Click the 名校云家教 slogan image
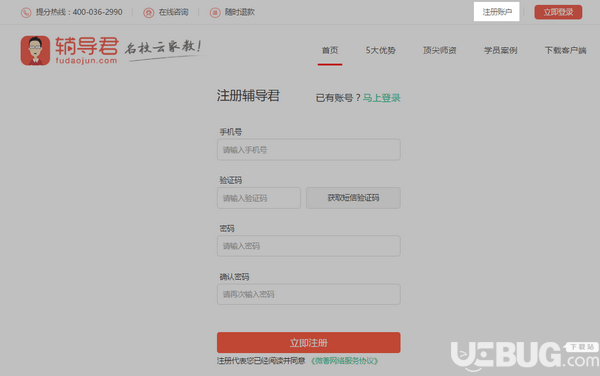 [164, 50]
